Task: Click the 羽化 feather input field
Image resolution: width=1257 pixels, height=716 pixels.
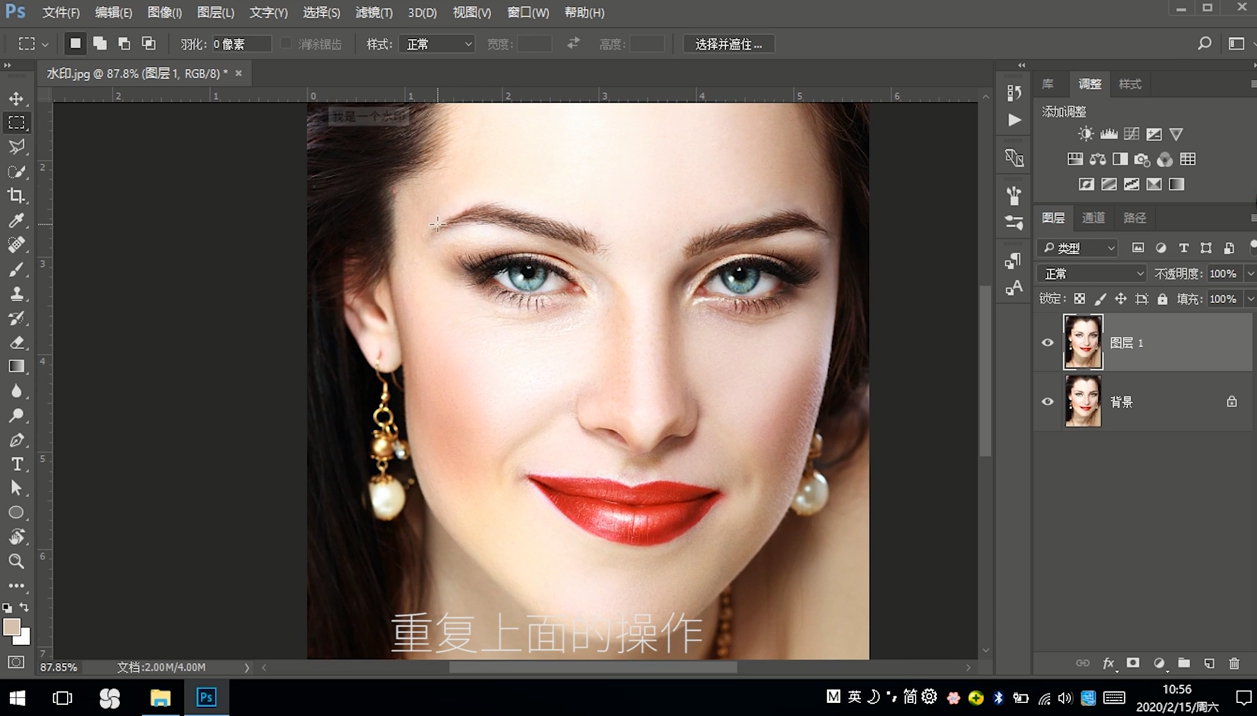Action: tap(241, 44)
